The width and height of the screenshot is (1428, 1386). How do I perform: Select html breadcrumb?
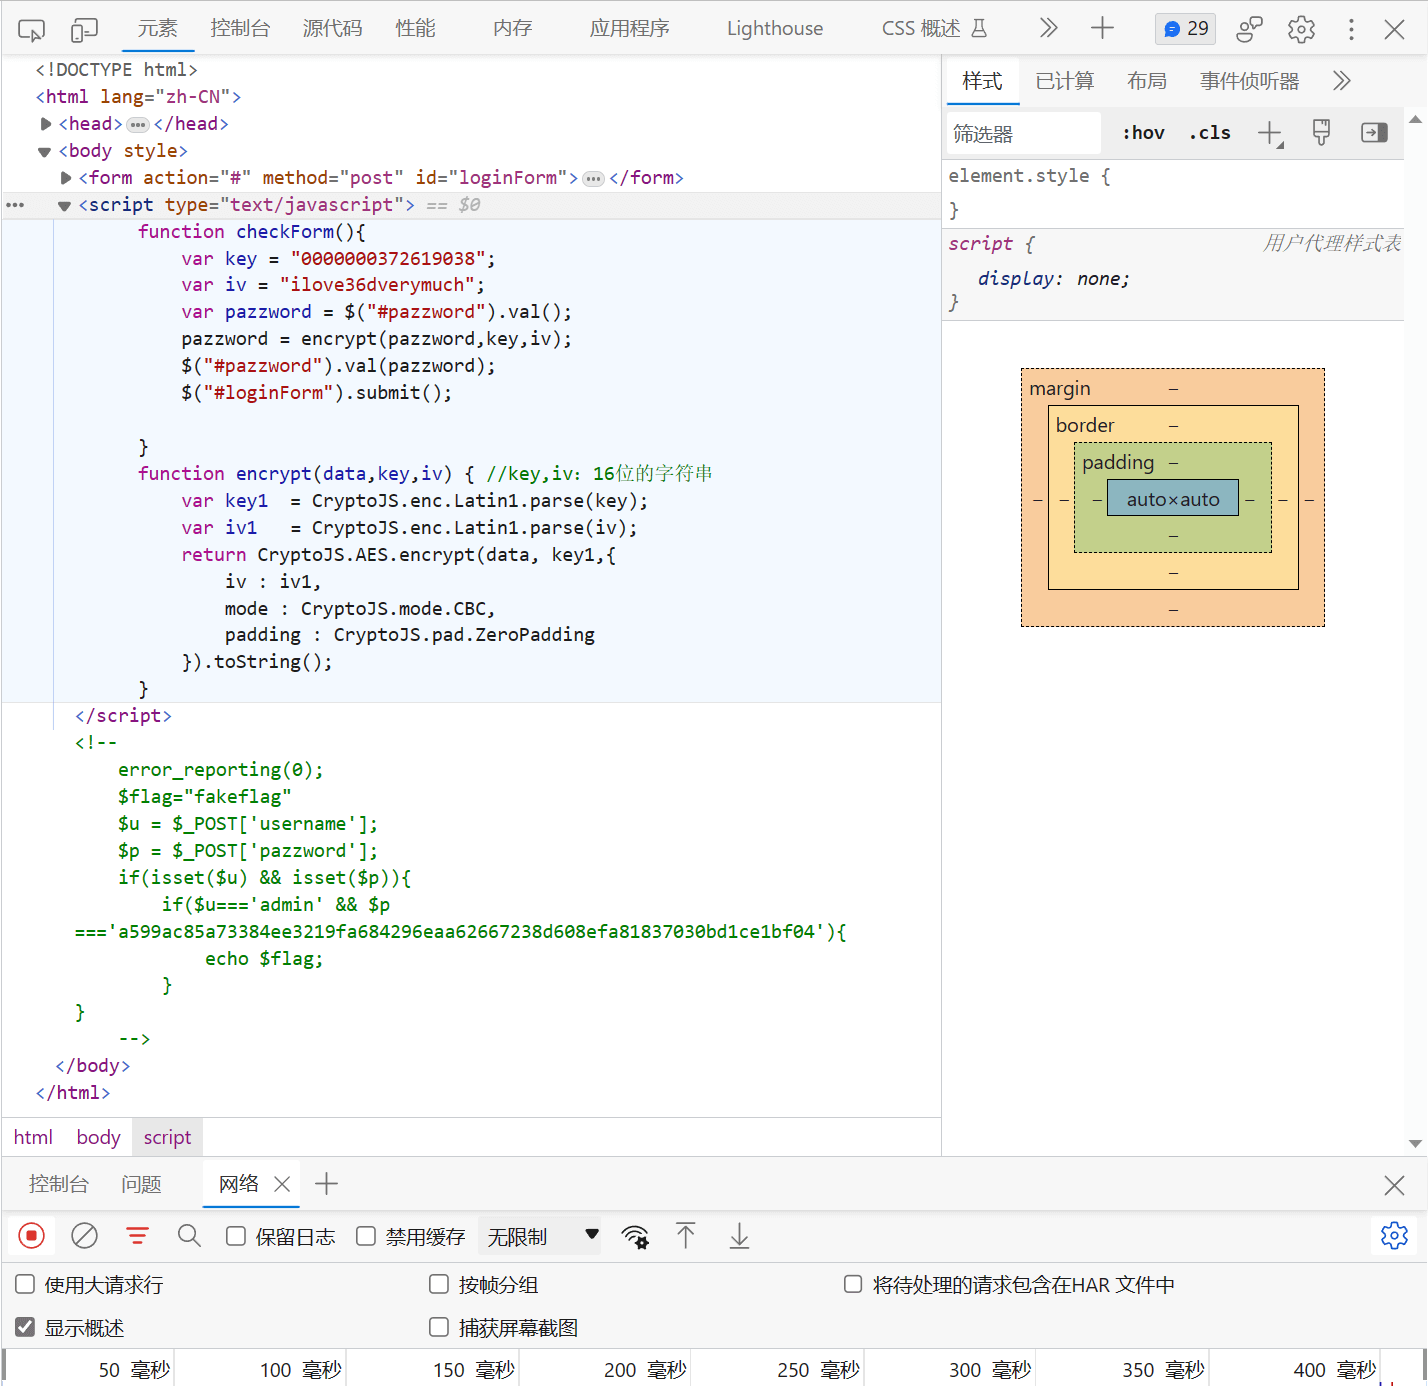[33, 1137]
